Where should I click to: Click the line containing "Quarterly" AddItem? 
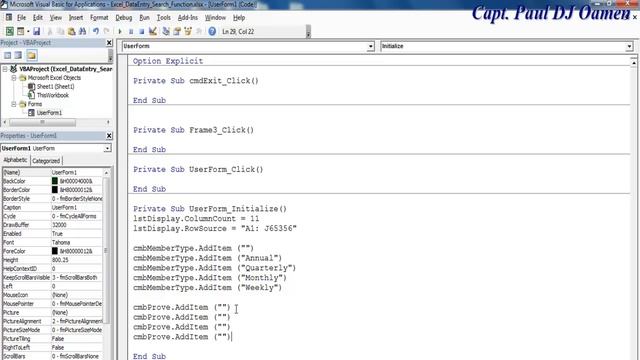pos(215,268)
